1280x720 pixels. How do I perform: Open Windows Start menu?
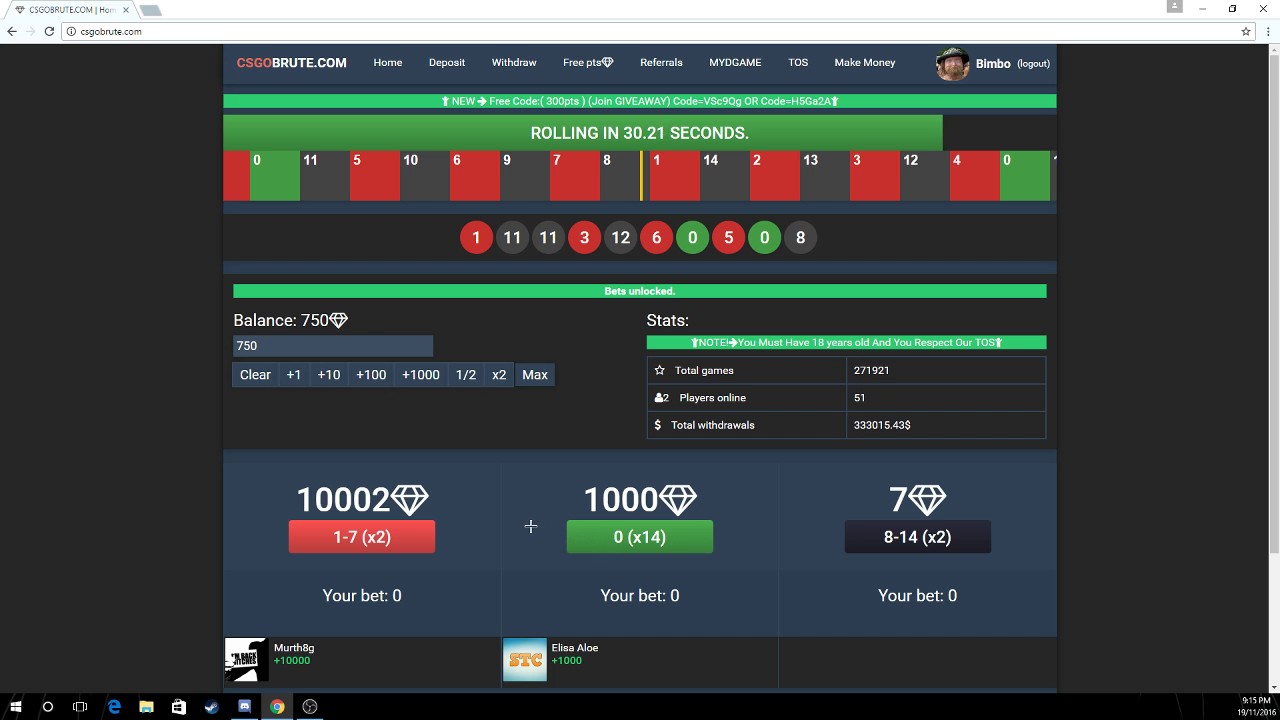point(16,706)
